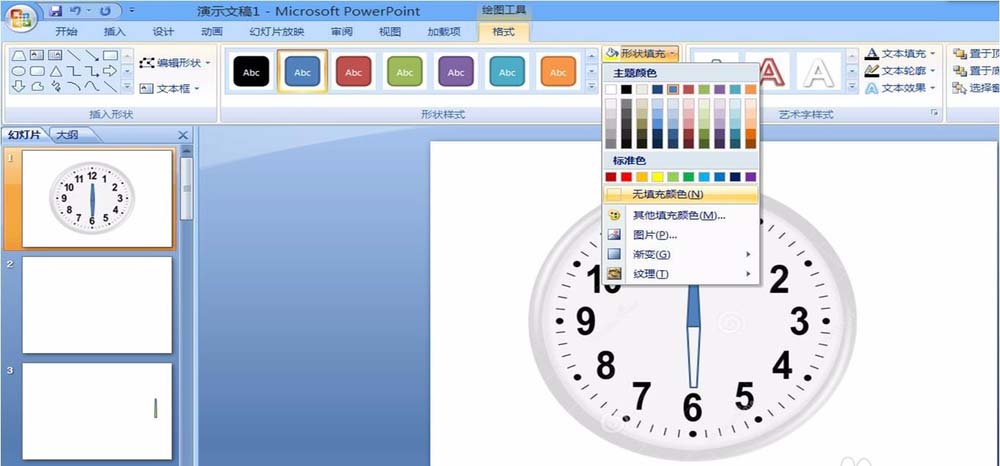Viewport: 1000px width, 466px height.
Task: Choose purple from standard colors
Action: click(751, 177)
